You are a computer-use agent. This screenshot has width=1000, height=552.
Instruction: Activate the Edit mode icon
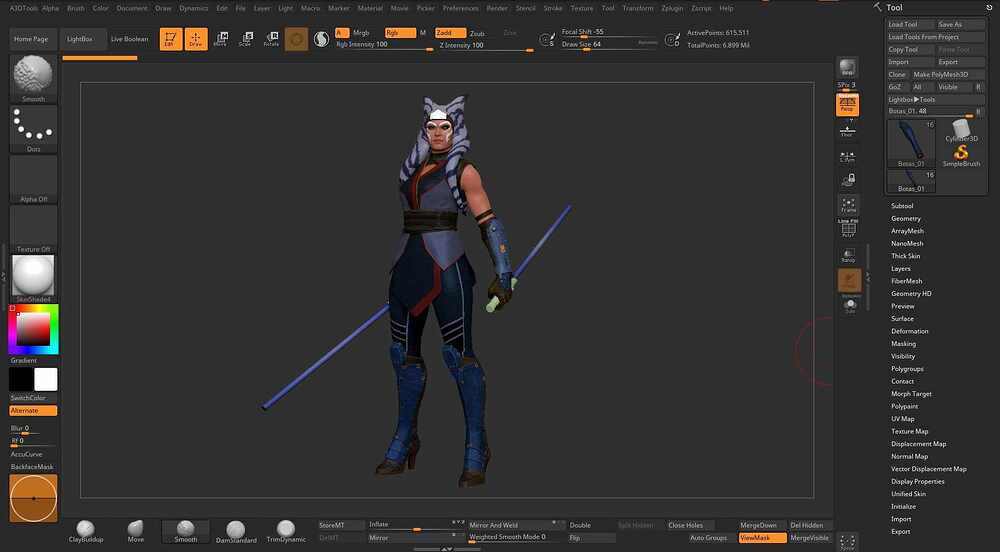(170, 40)
